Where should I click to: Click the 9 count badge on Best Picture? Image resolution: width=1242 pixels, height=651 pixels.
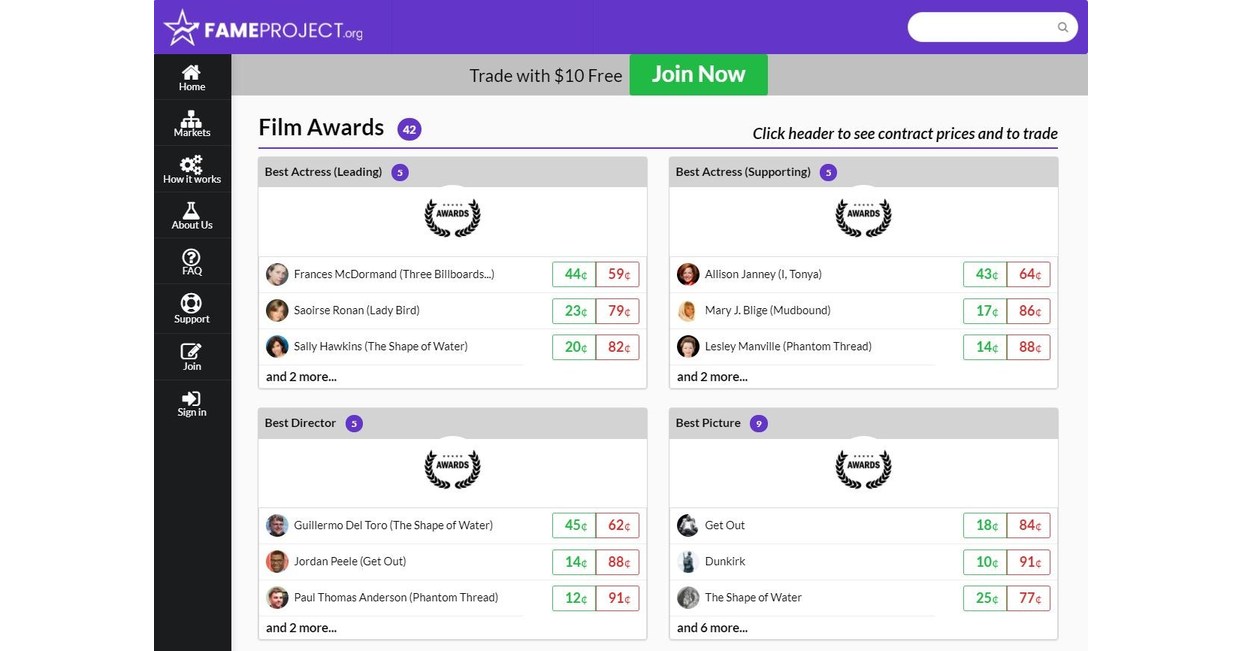click(x=759, y=423)
